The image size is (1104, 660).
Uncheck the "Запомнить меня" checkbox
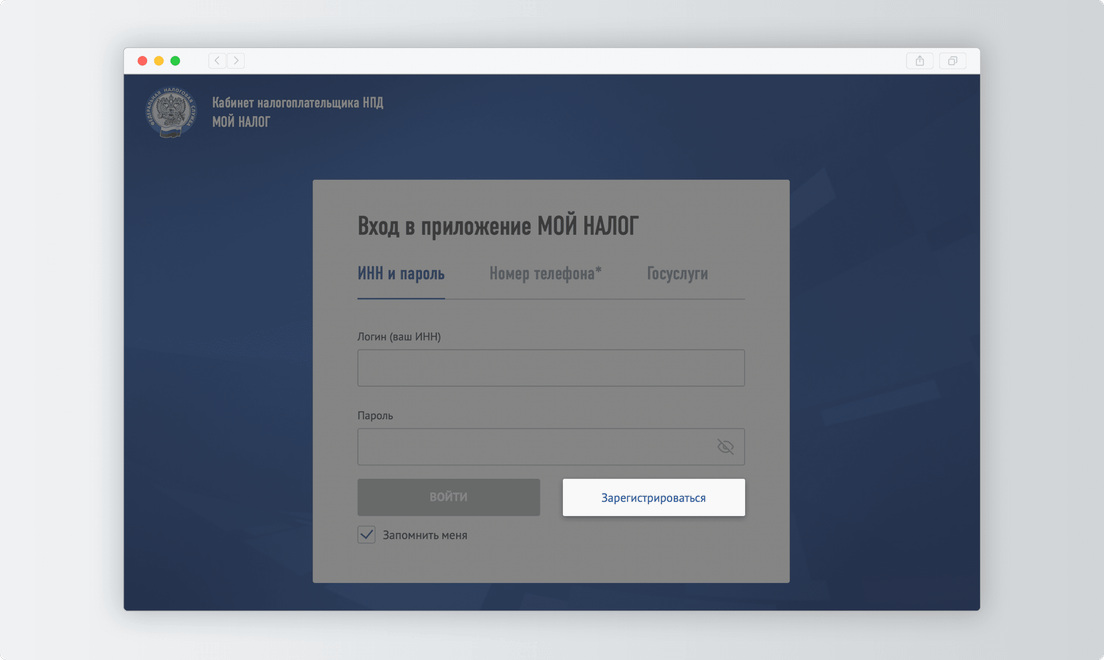pos(366,535)
